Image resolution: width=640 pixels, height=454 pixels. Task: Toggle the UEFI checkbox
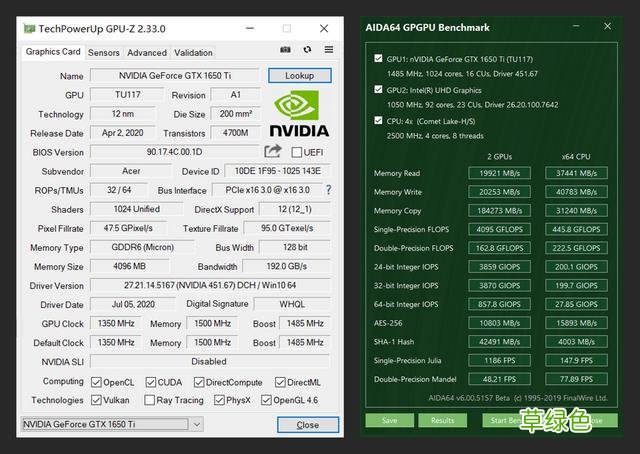[x=297, y=152]
